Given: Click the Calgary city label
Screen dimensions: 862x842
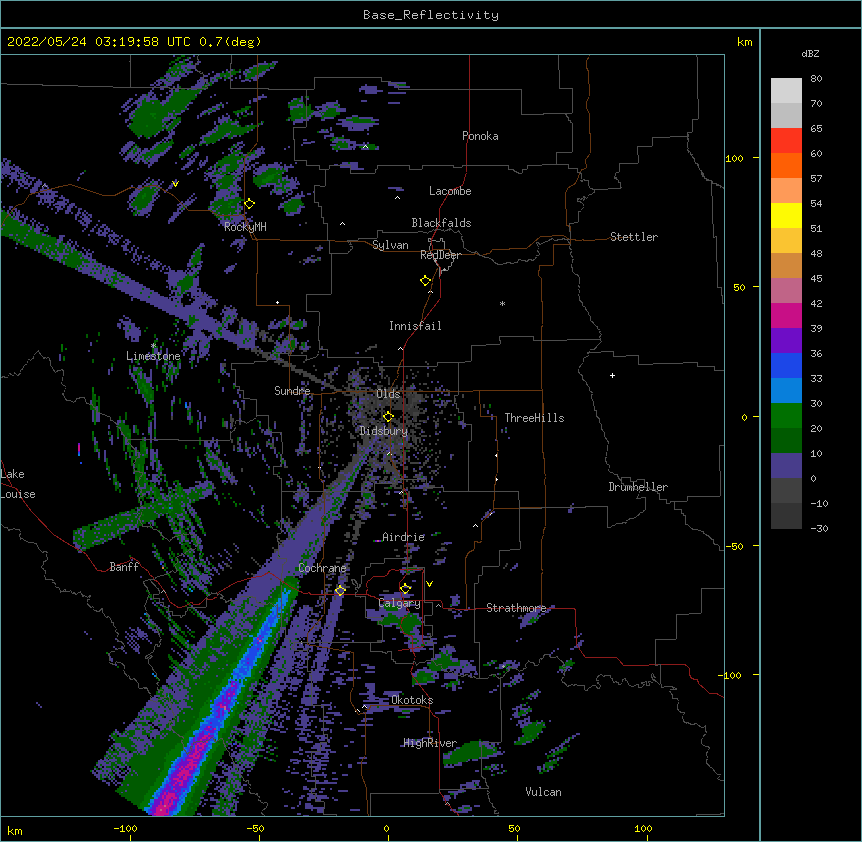Looking at the screenshot, I should coord(399,603).
